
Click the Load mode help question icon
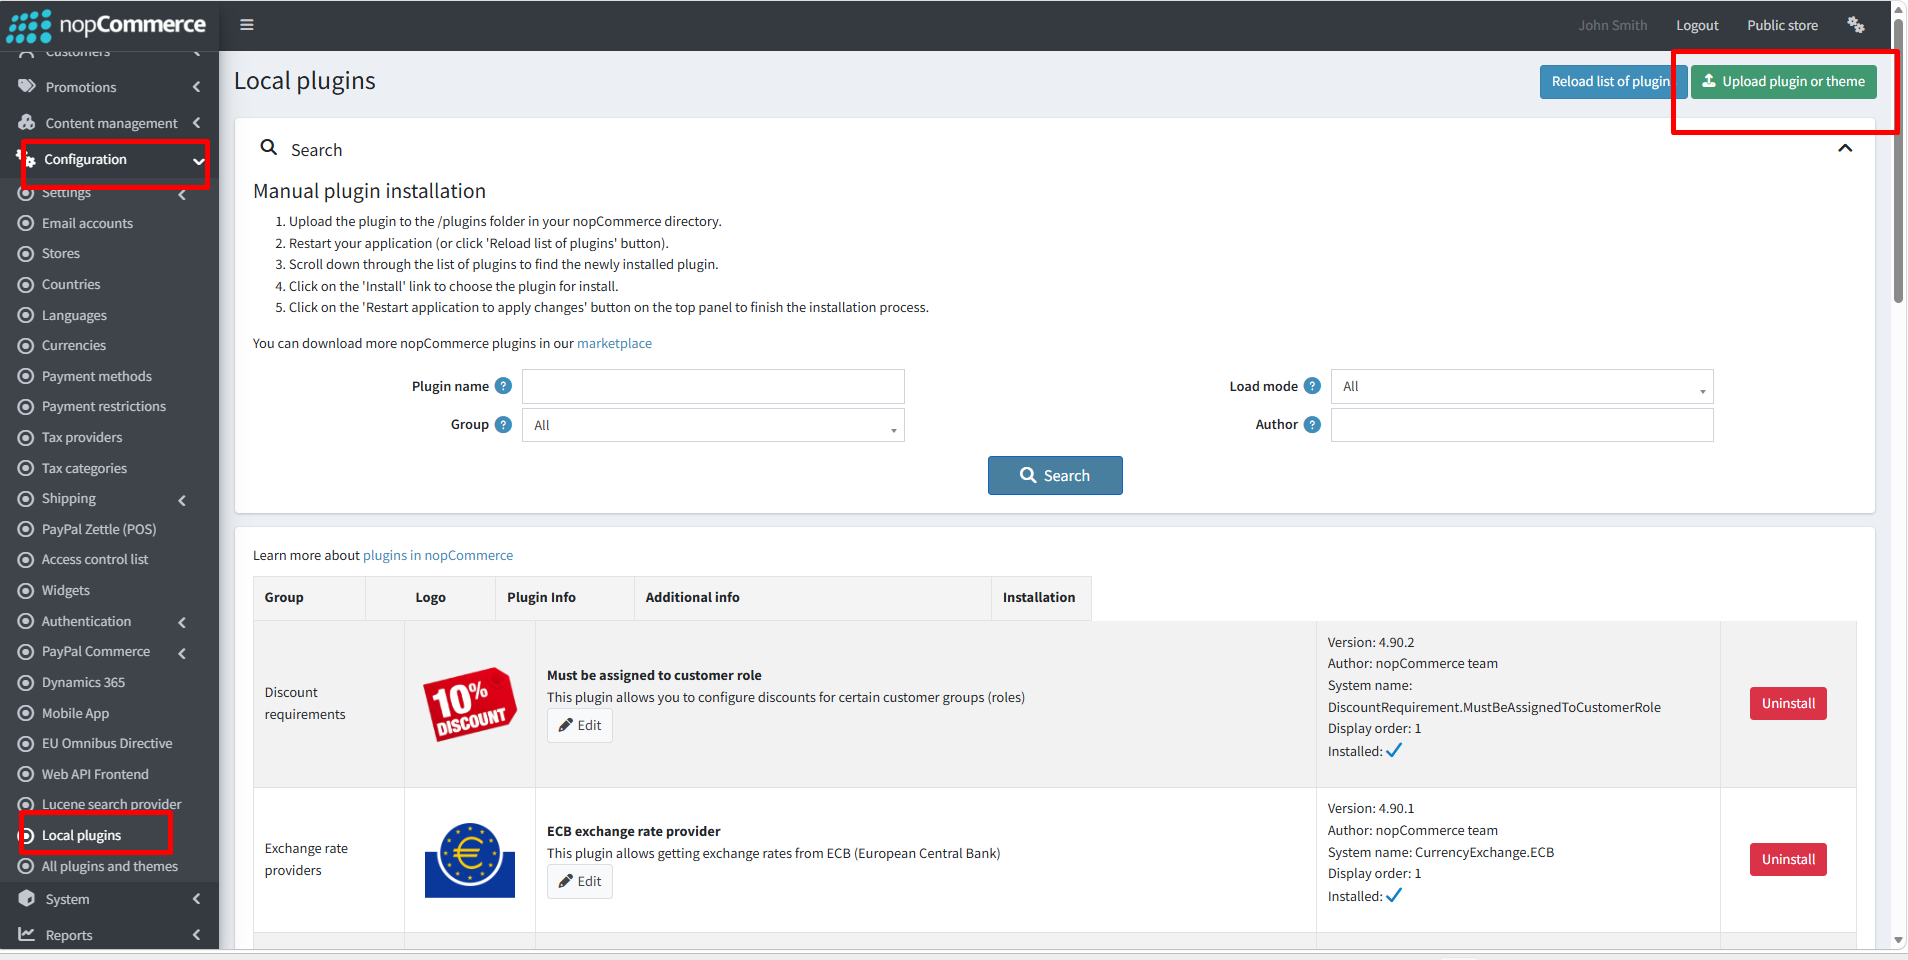(1313, 386)
